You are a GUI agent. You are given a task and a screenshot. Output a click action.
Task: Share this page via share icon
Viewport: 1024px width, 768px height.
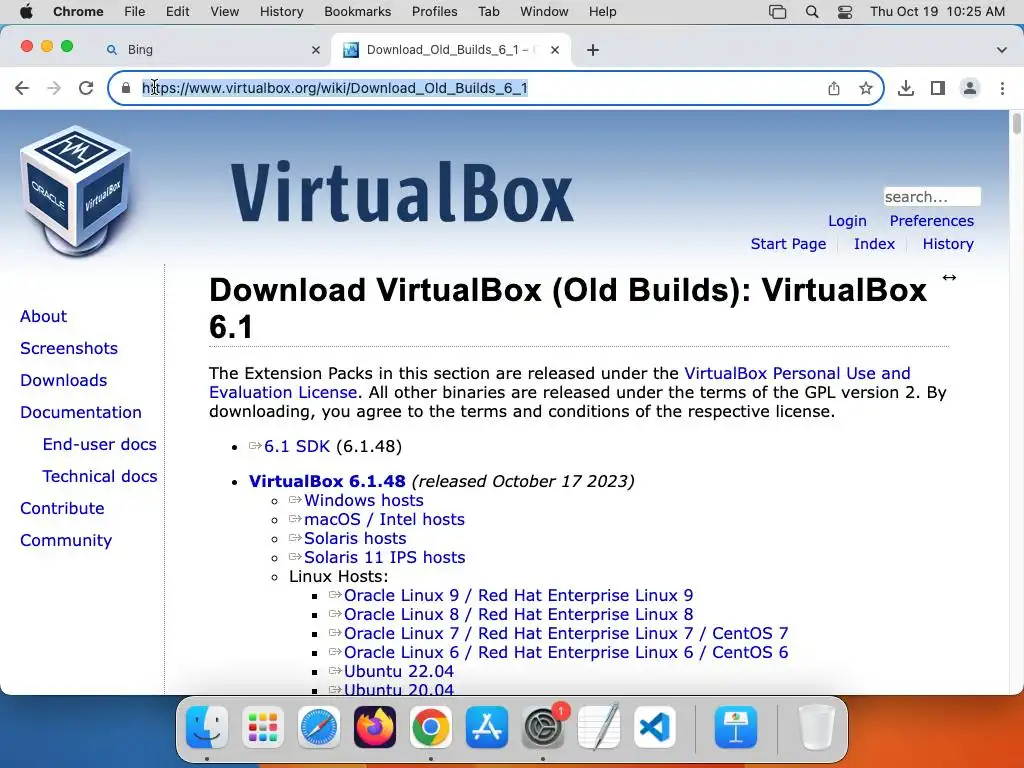[x=834, y=88]
